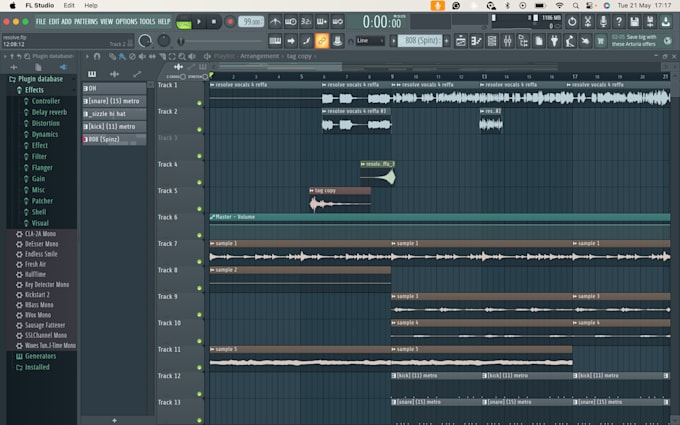Open the Piano roll view icon
Screen dimensions: 680x425
476,41
